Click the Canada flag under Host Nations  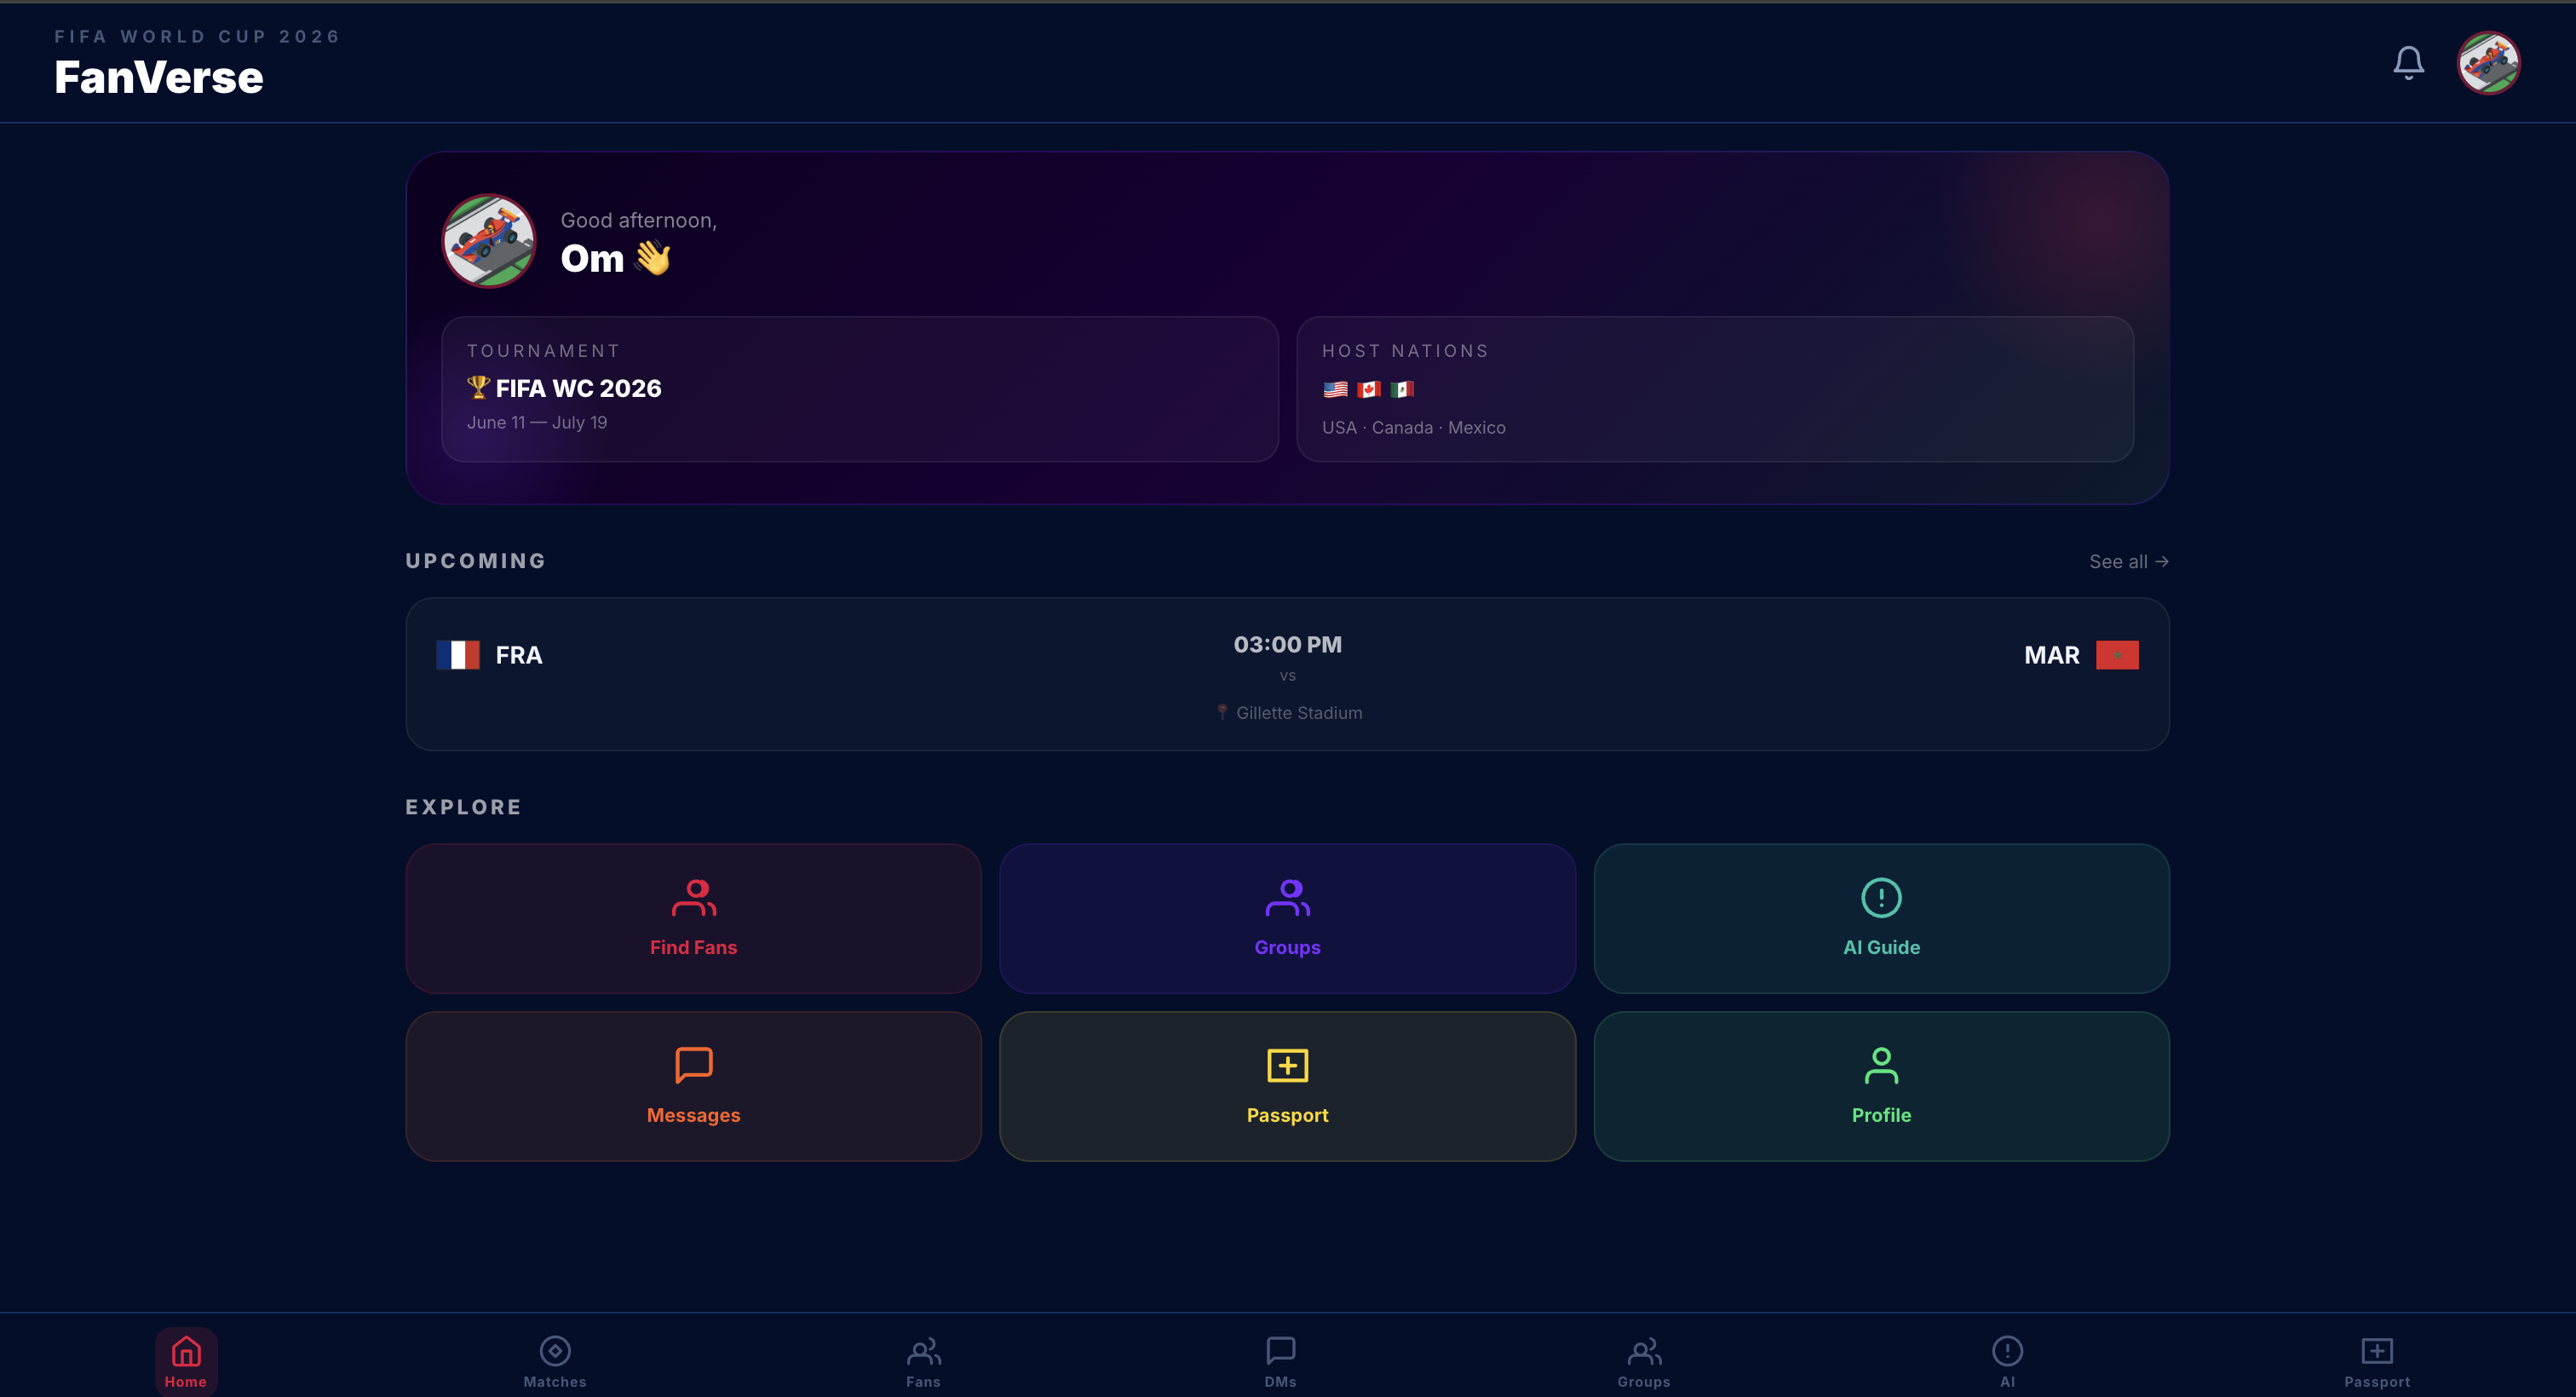[1369, 389]
